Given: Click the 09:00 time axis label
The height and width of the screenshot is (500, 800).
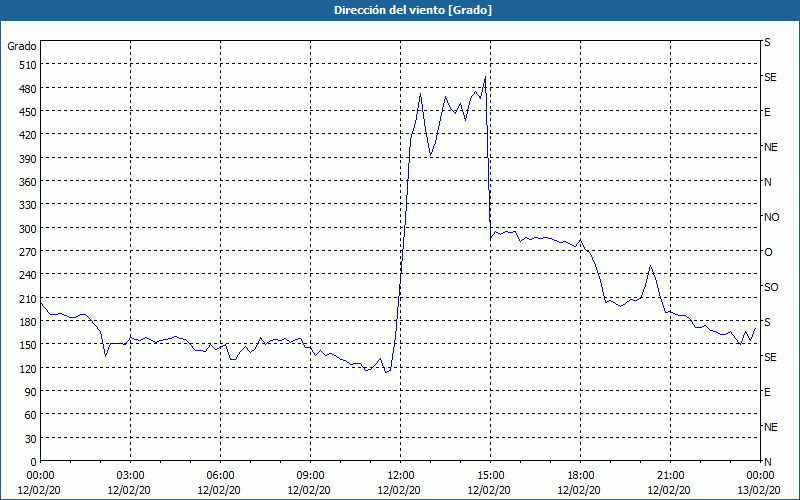Looking at the screenshot, I should pyautogui.click(x=311, y=476).
